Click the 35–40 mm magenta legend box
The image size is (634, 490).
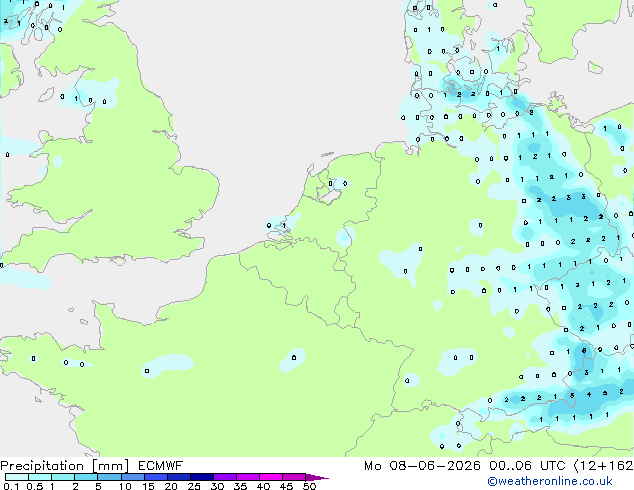coord(248,477)
